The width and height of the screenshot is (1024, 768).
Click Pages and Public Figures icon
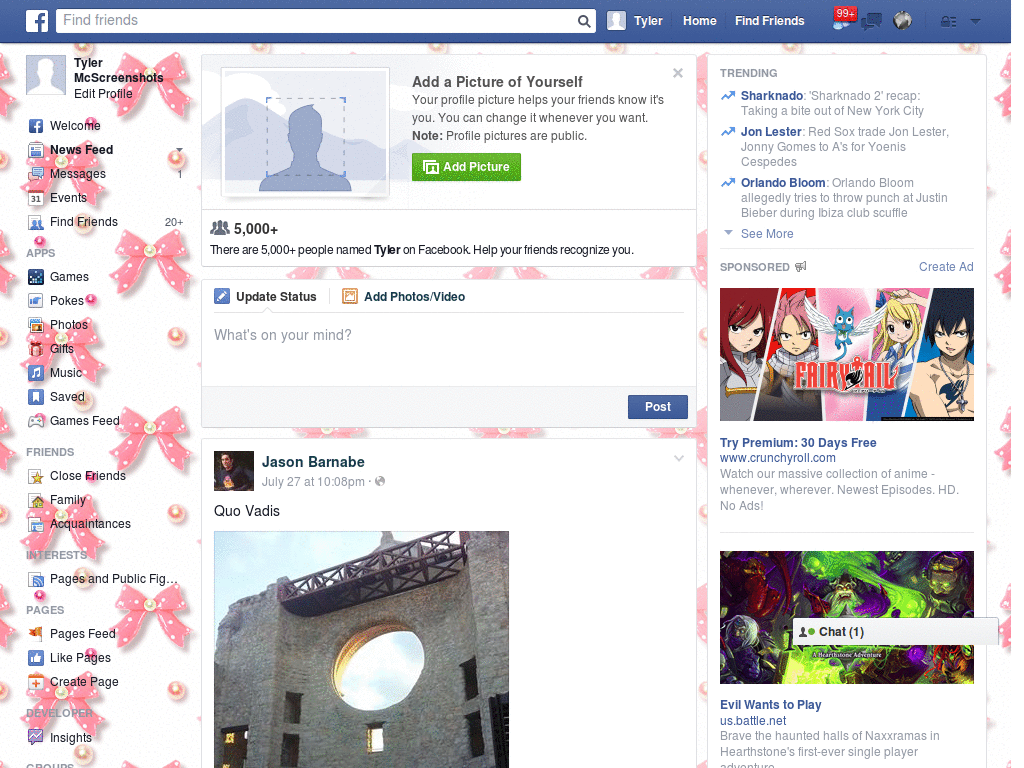tap(36, 579)
